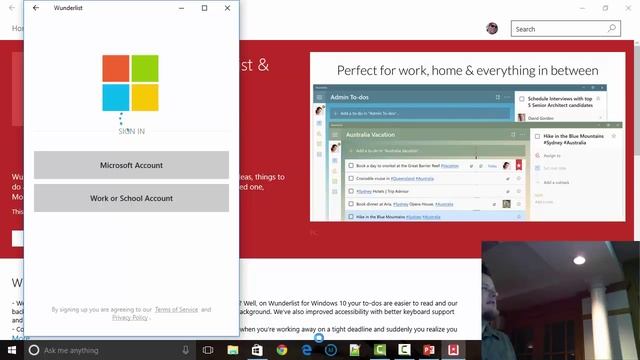Open the green Camtasia taskbar icon

point(380,350)
